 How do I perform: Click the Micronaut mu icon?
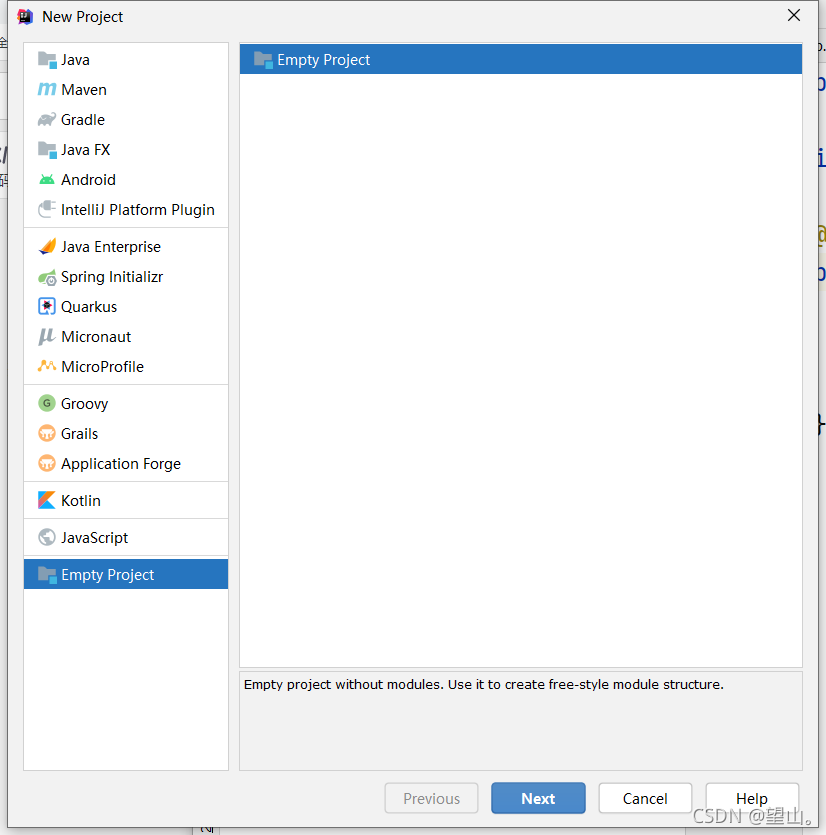[47, 337]
